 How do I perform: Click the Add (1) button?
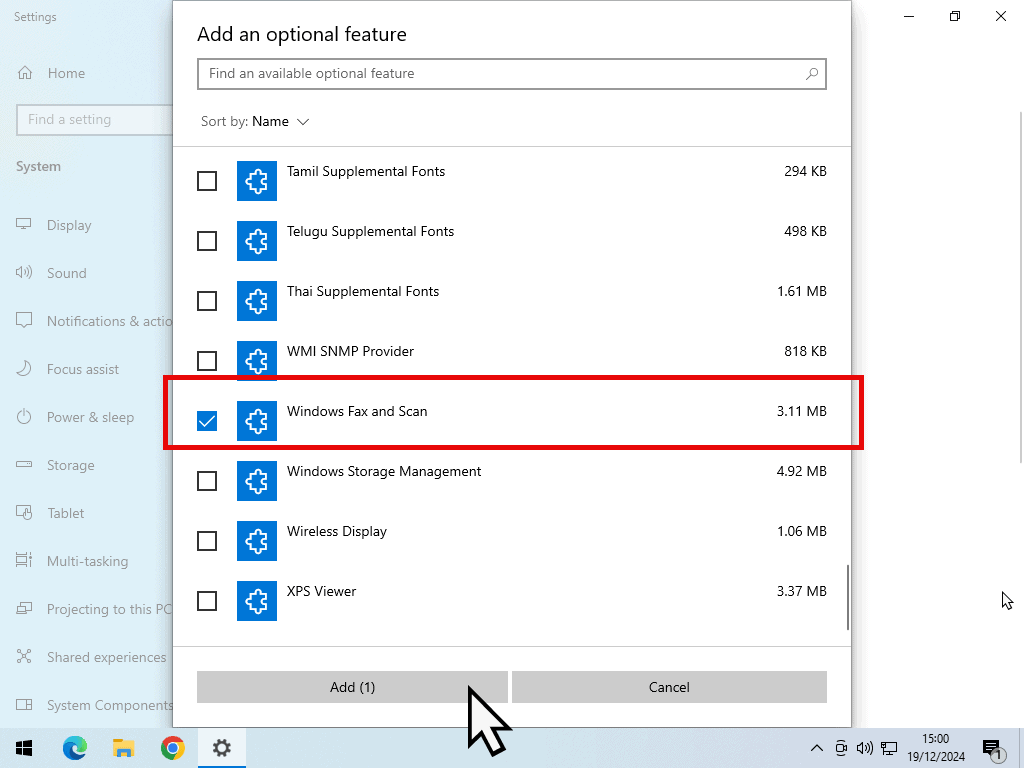tap(352, 687)
